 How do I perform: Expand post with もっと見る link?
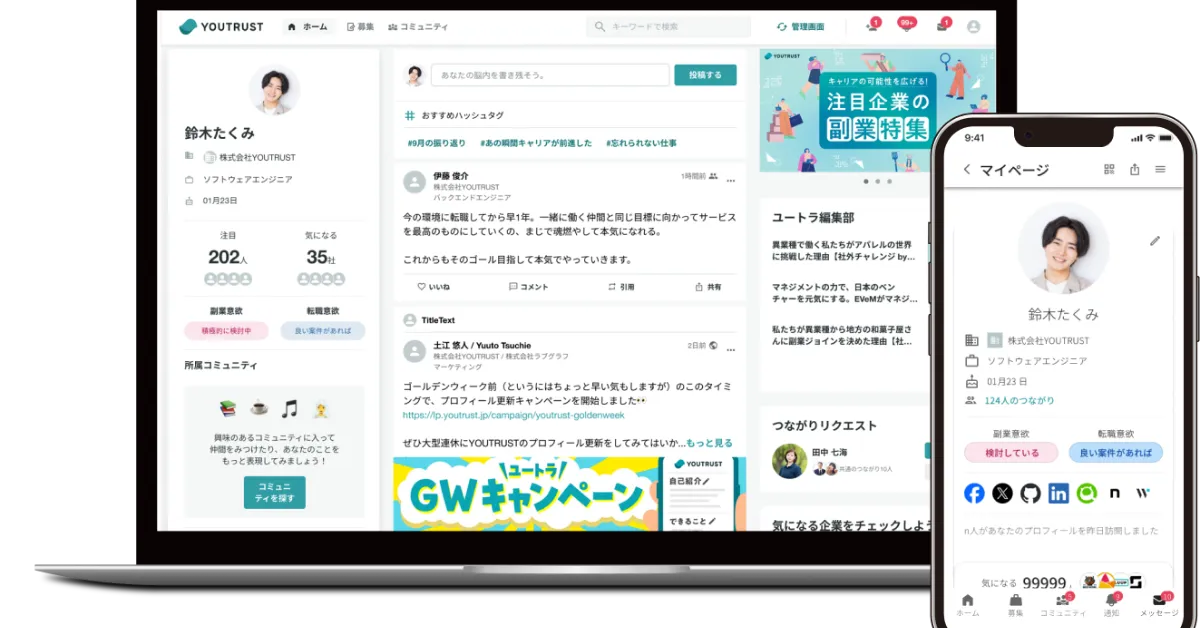coord(709,443)
